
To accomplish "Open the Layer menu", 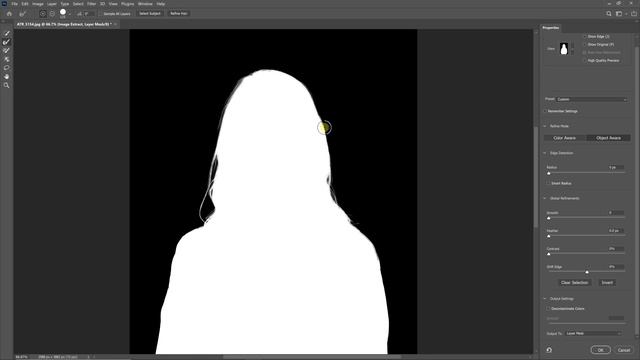I will point(52,4).
